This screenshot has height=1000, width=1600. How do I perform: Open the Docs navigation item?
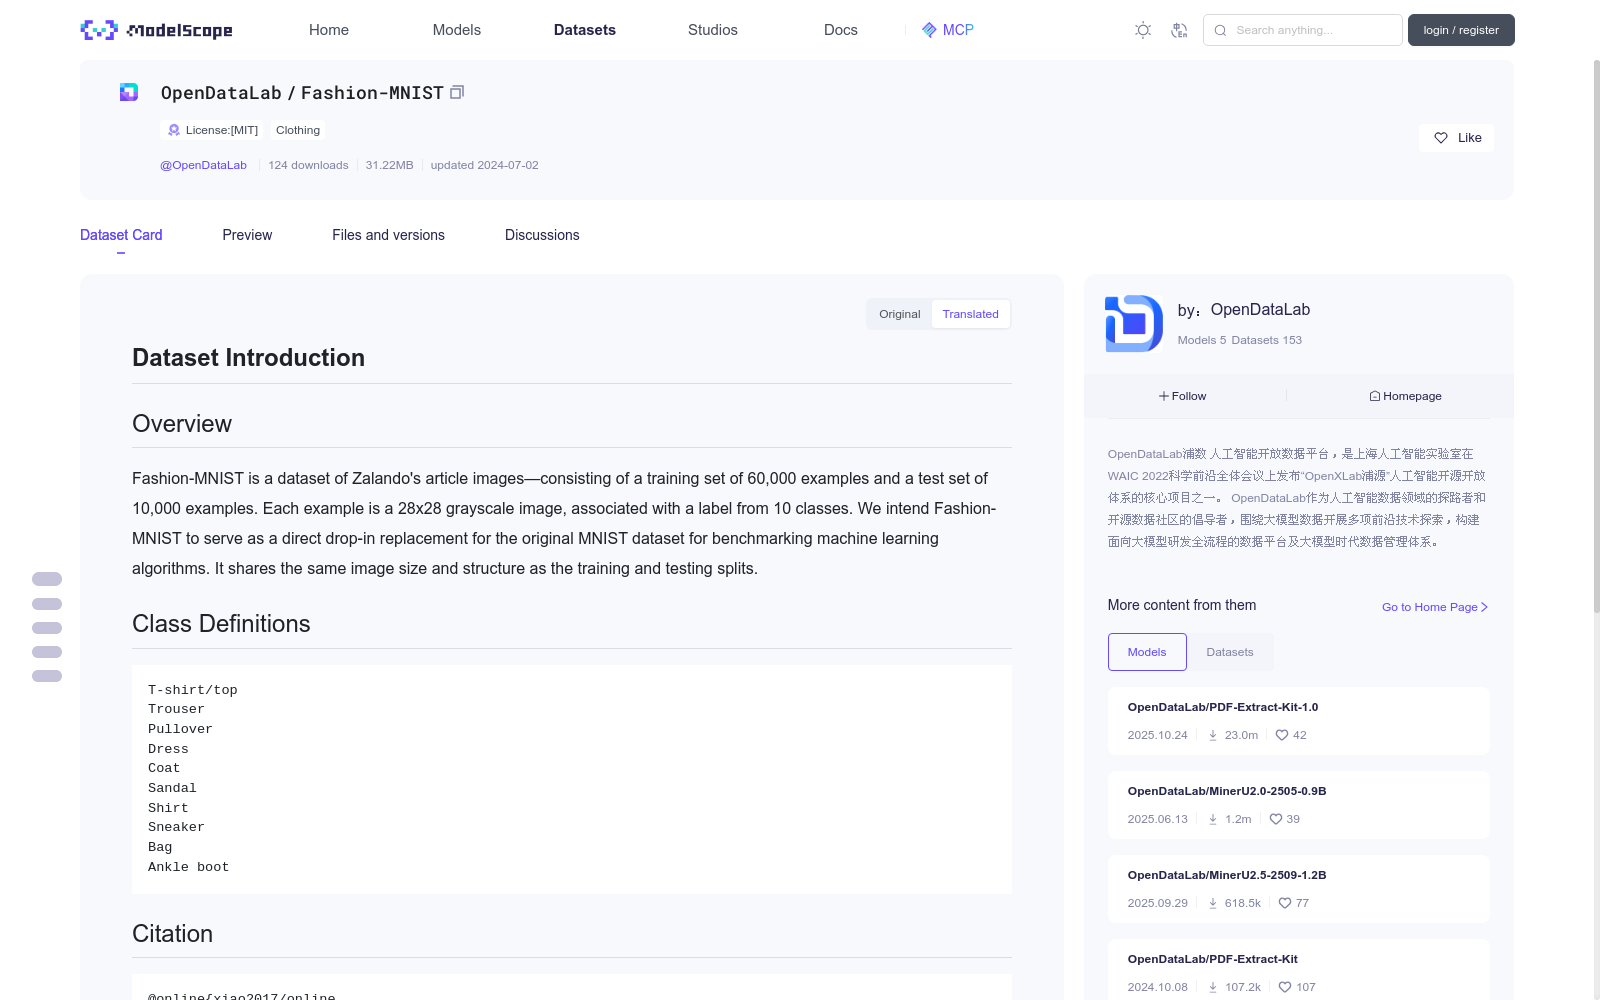click(841, 30)
